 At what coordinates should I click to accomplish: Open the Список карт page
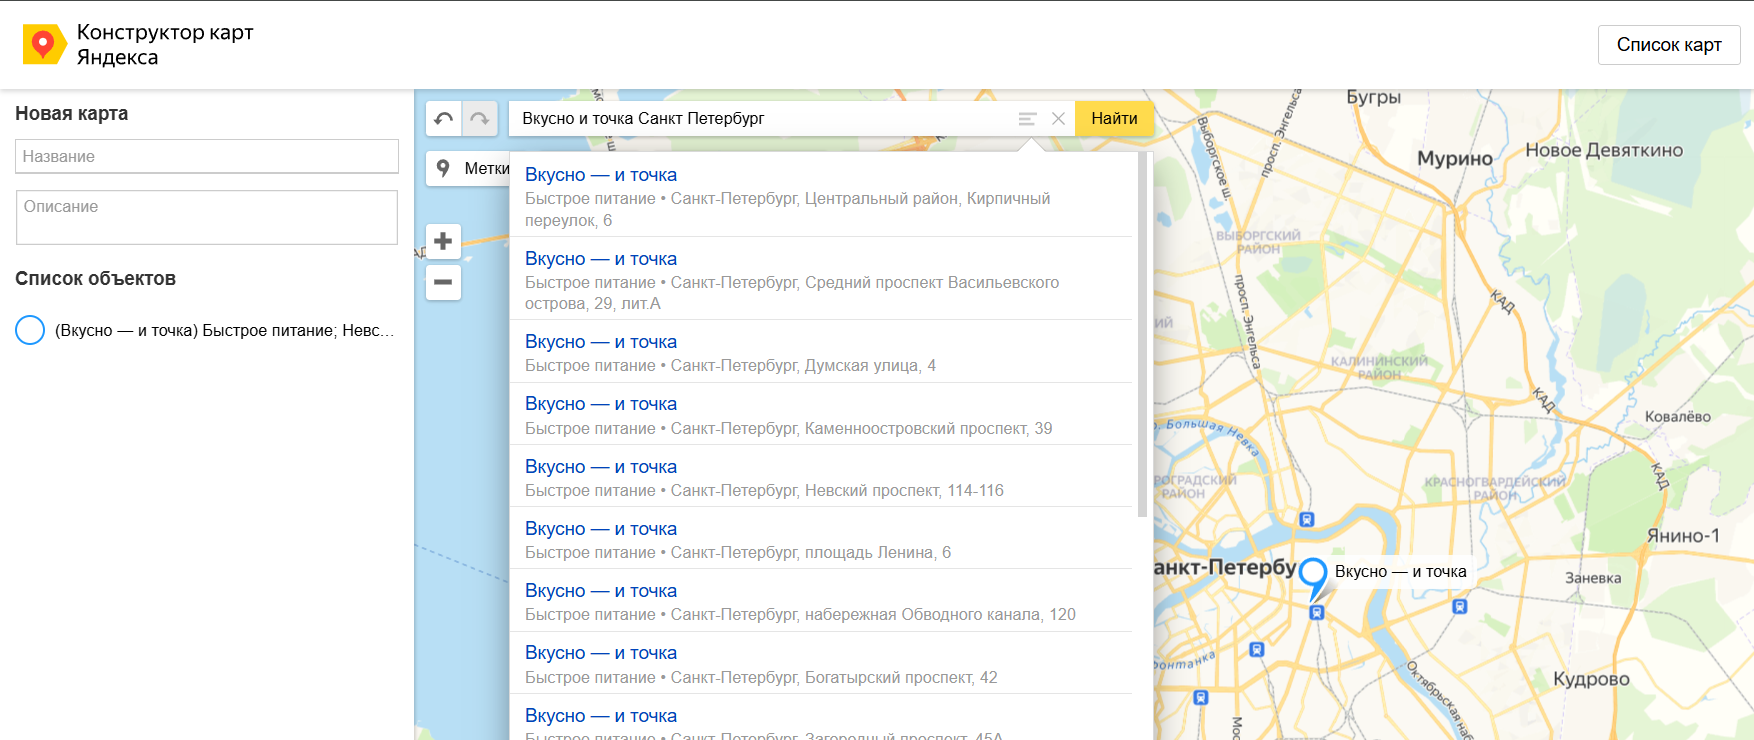1669,45
